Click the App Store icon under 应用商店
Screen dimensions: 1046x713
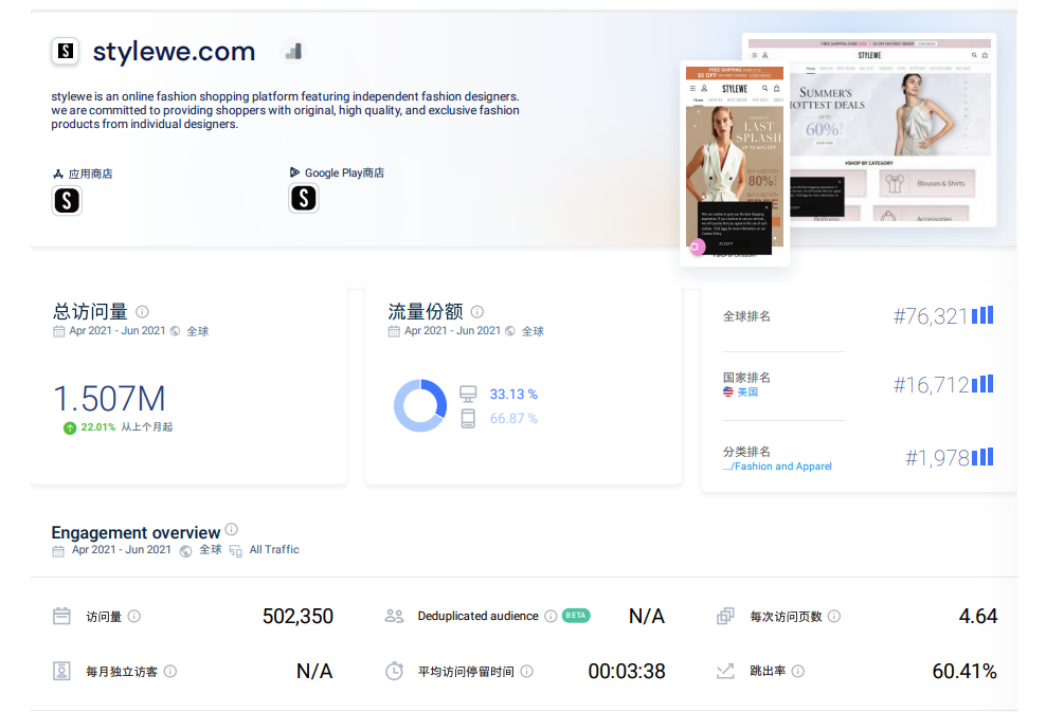pos(67,200)
